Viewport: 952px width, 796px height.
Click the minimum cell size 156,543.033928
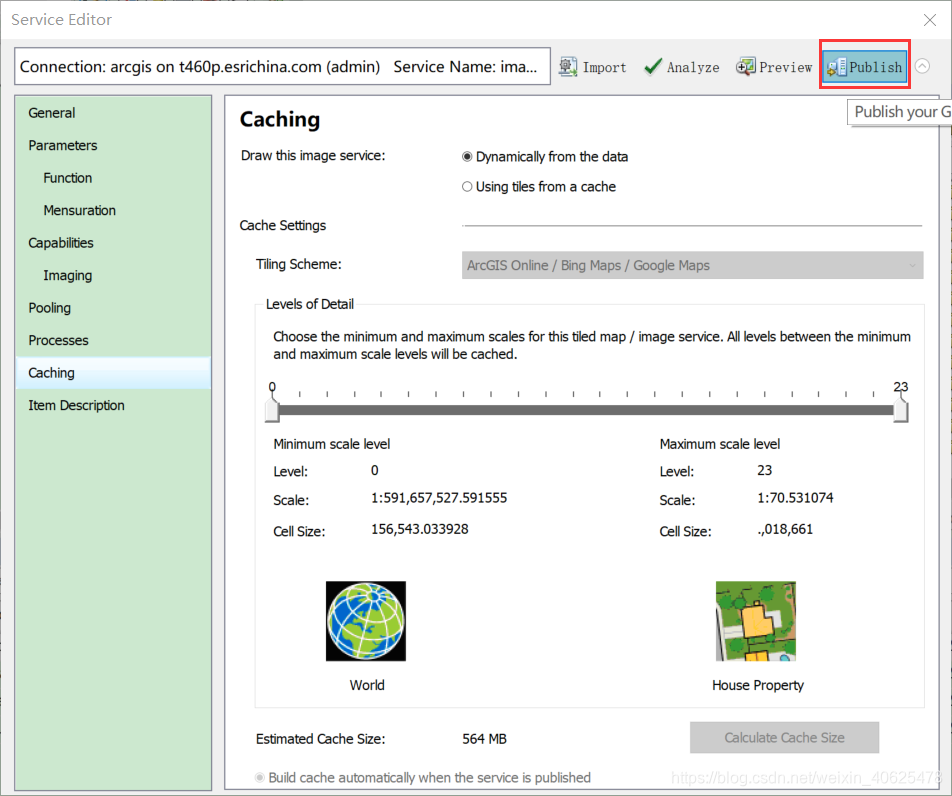point(420,529)
